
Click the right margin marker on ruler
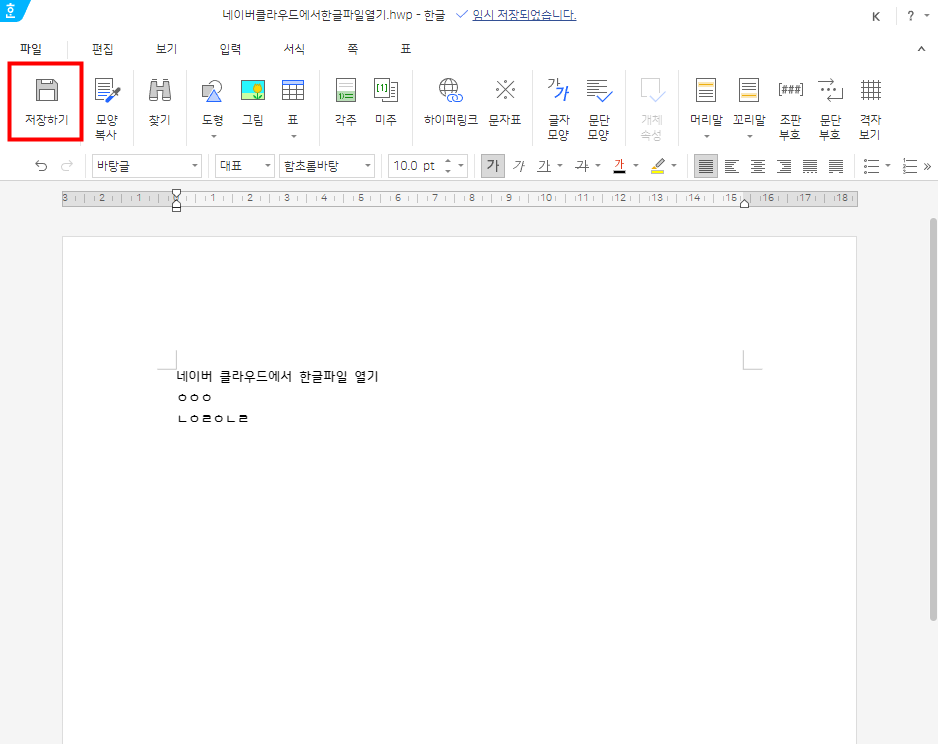tap(744, 204)
